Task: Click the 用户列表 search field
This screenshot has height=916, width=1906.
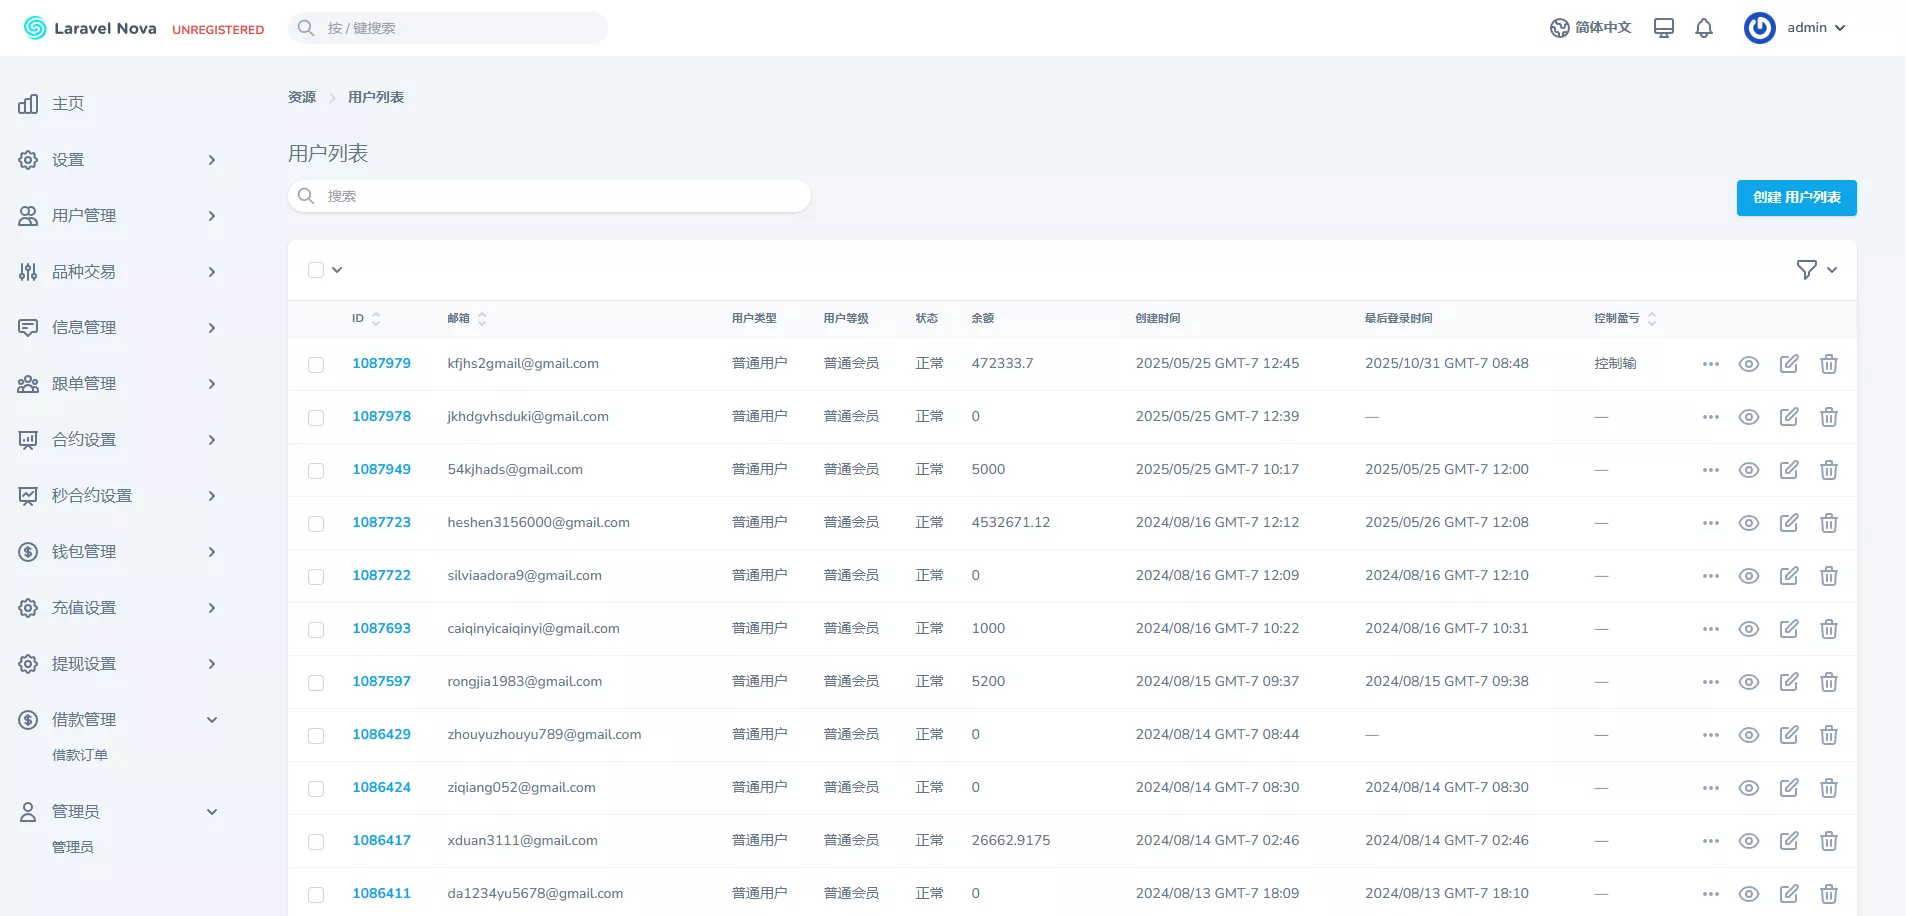Action: pos(550,196)
